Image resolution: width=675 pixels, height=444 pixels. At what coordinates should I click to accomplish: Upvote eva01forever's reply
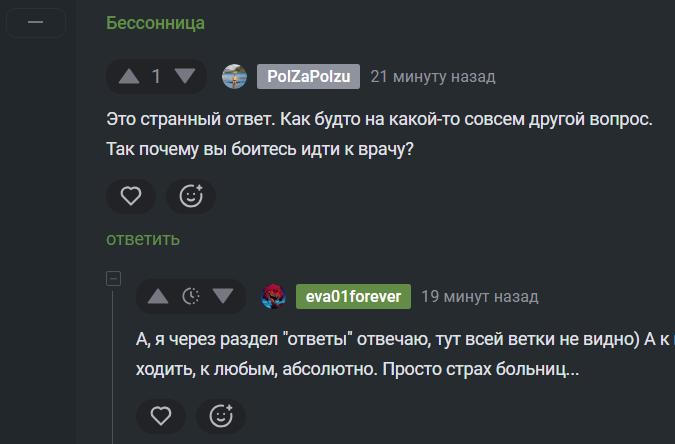pos(158,296)
